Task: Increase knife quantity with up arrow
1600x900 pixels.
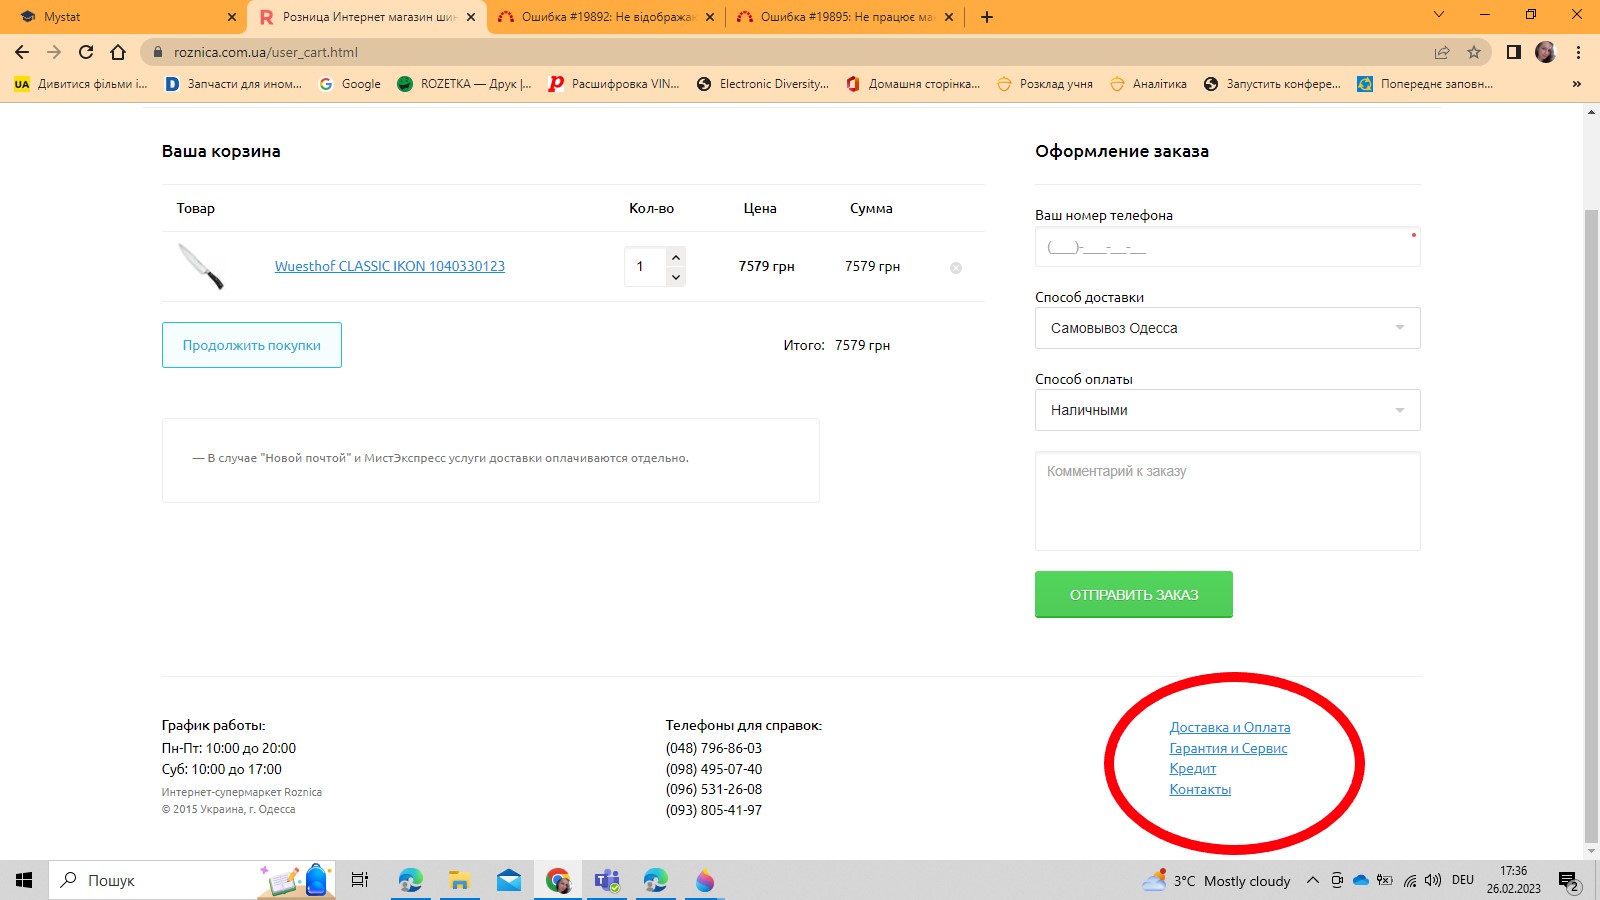Action: point(676,257)
